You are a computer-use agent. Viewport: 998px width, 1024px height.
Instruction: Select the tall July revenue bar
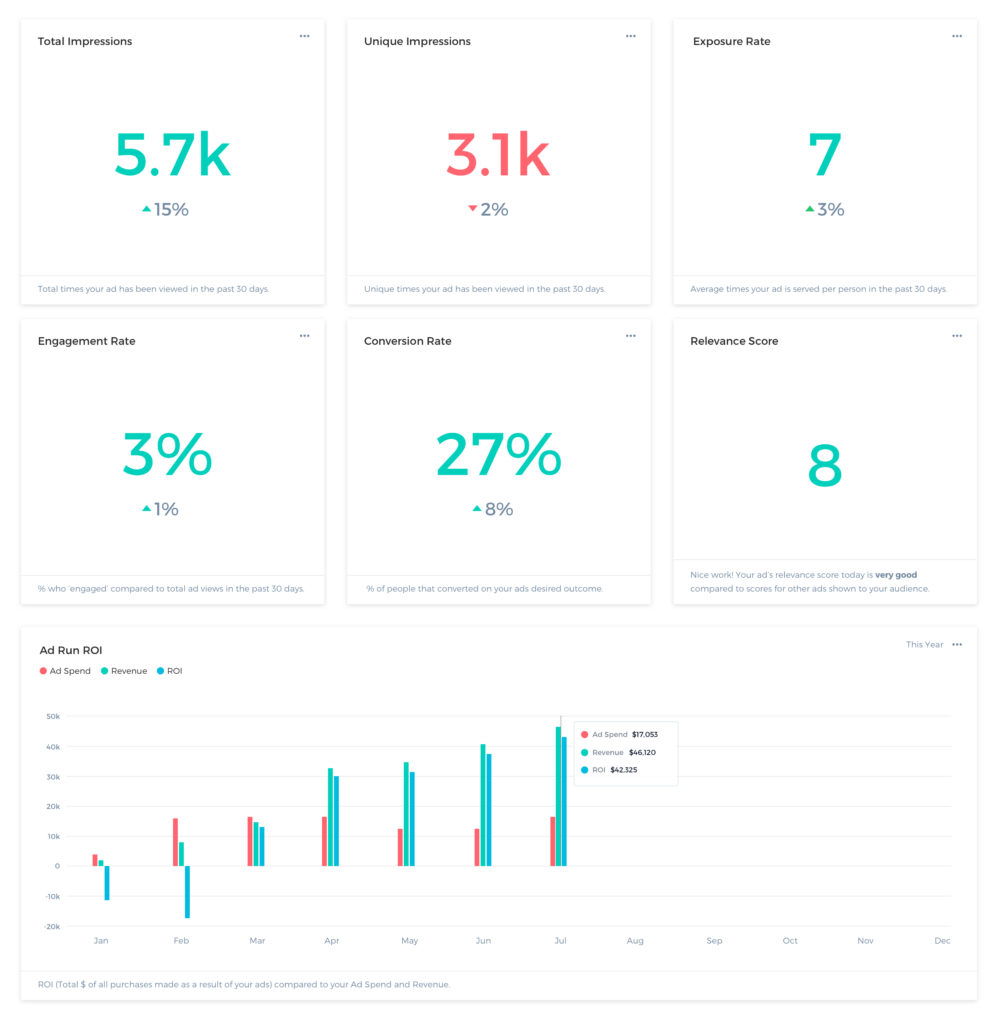(x=558, y=795)
